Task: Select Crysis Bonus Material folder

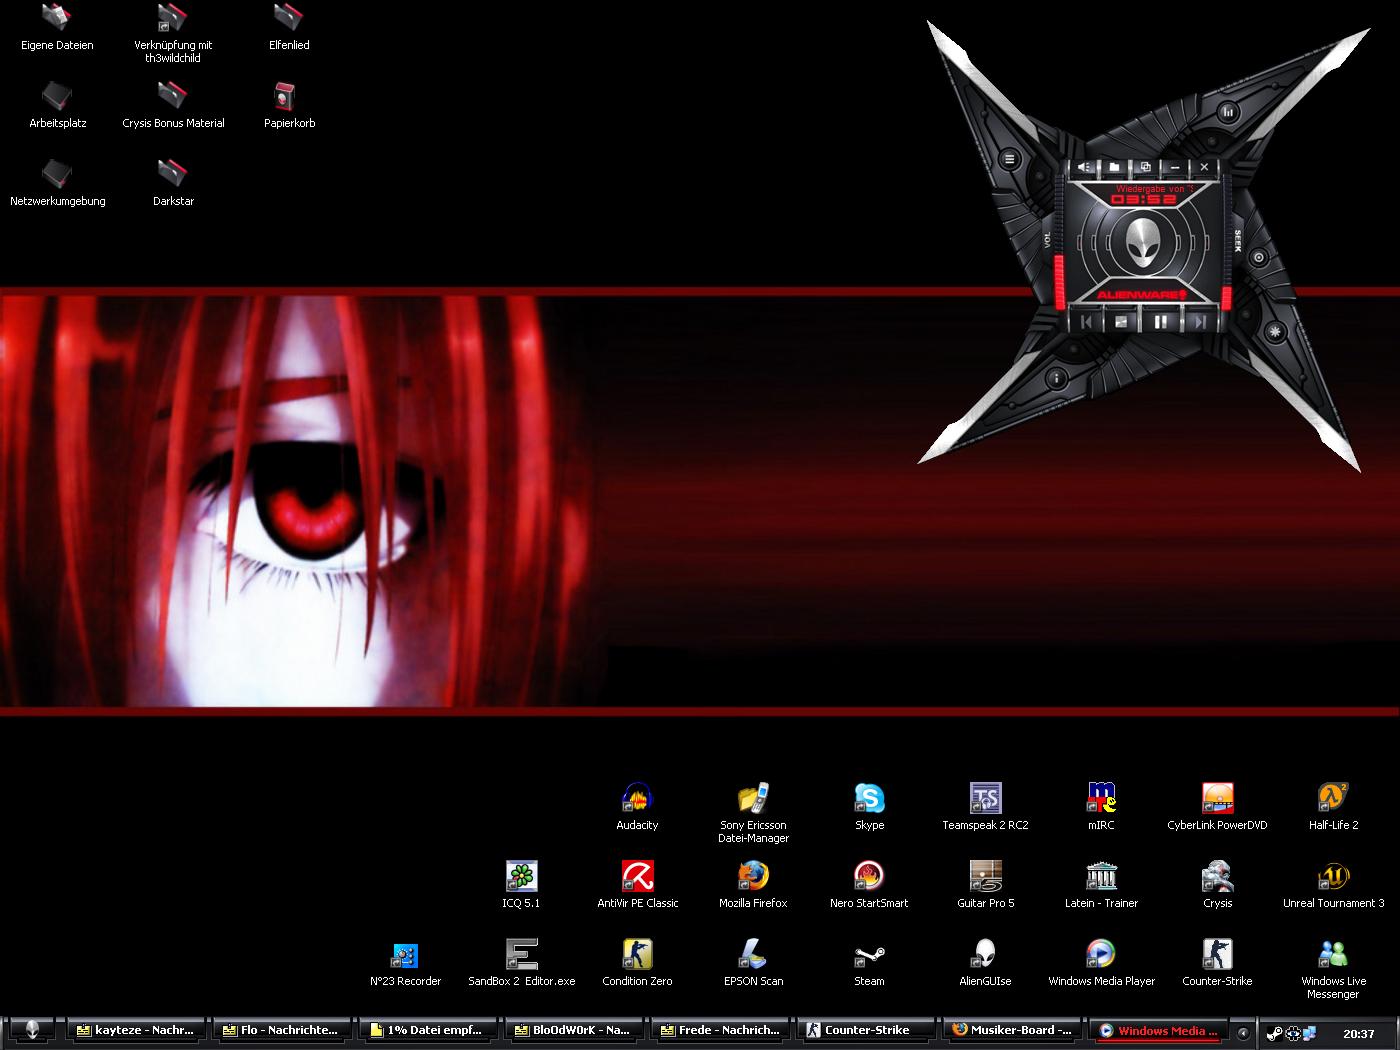Action: [x=173, y=104]
